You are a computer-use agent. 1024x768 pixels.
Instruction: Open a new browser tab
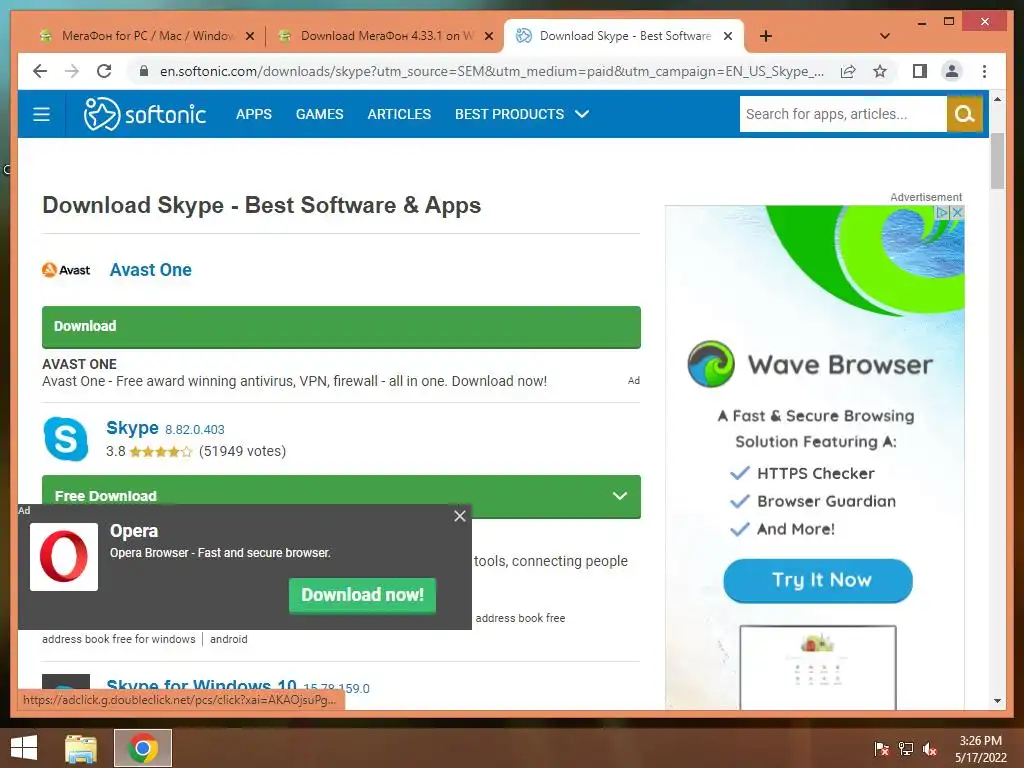[766, 36]
